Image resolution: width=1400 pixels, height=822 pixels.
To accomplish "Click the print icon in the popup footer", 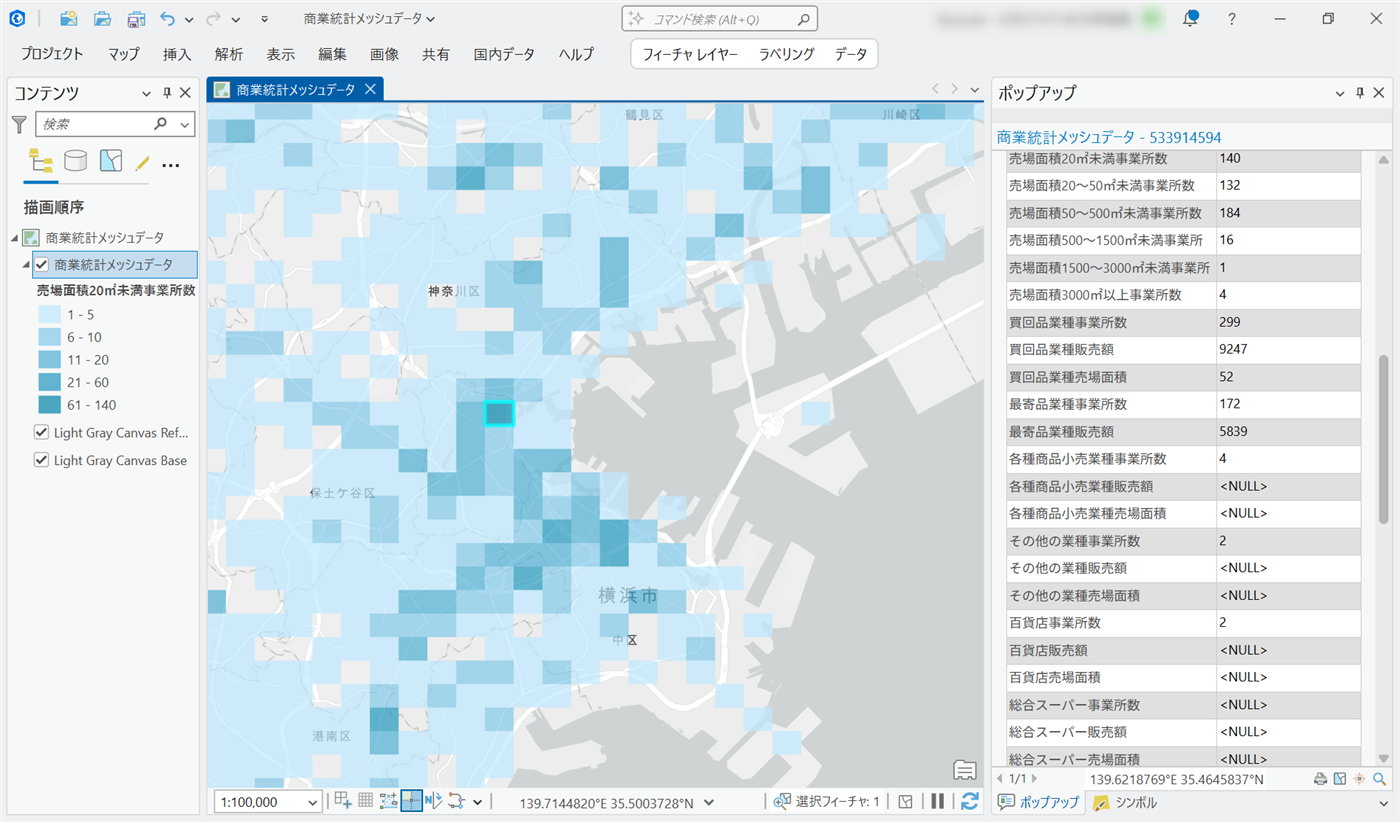I will pos(1320,778).
